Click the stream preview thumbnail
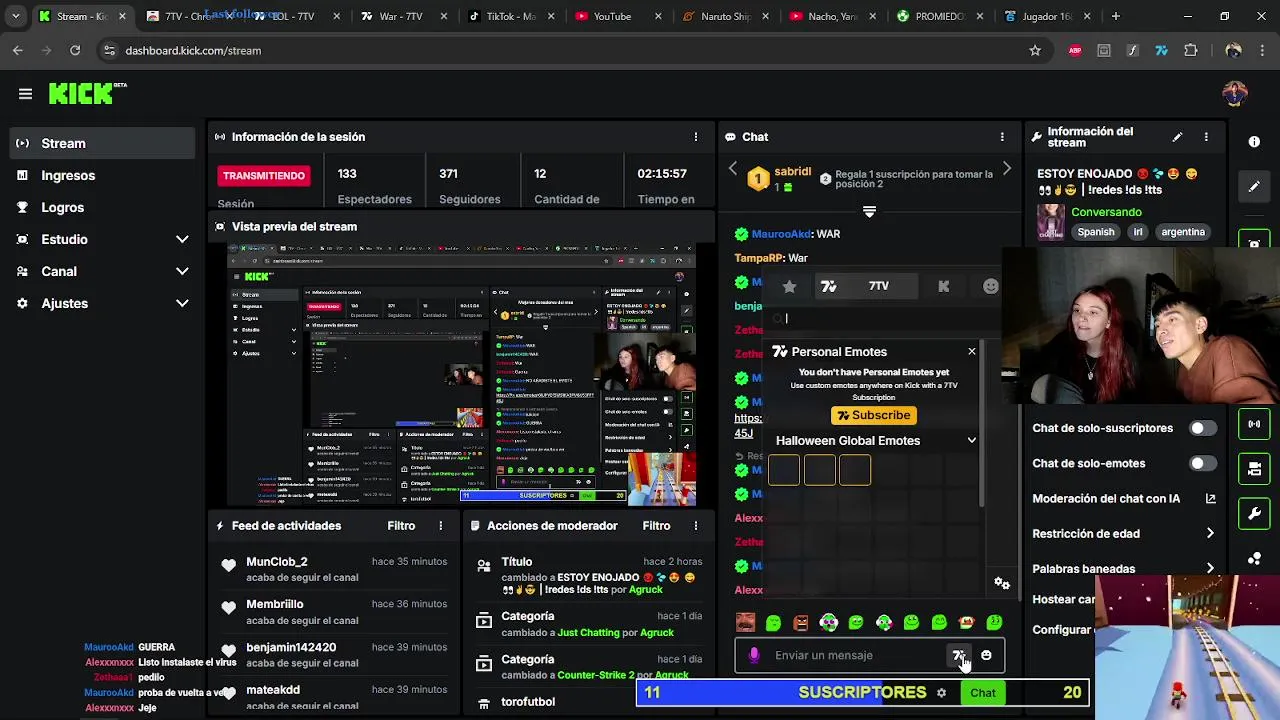Image resolution: width=1280 pixels, height=720 pixels. (x=462, y=374)
